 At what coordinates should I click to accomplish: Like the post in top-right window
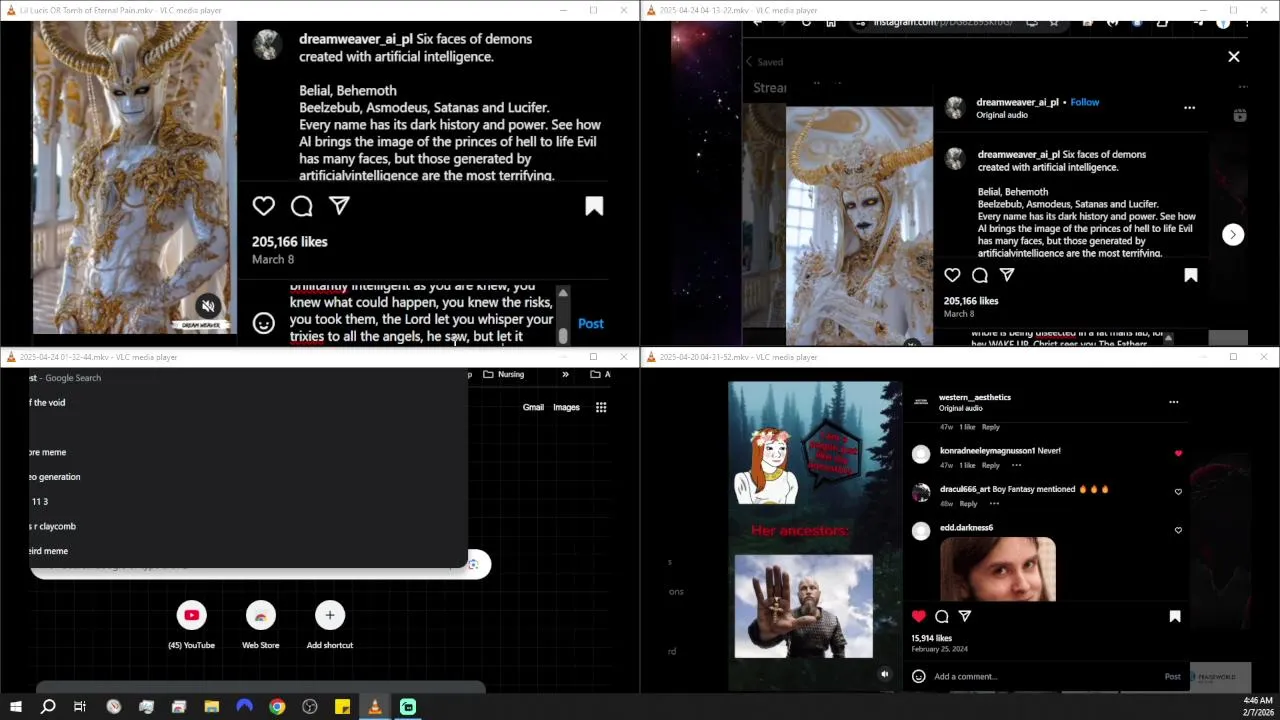coord(952,275)
